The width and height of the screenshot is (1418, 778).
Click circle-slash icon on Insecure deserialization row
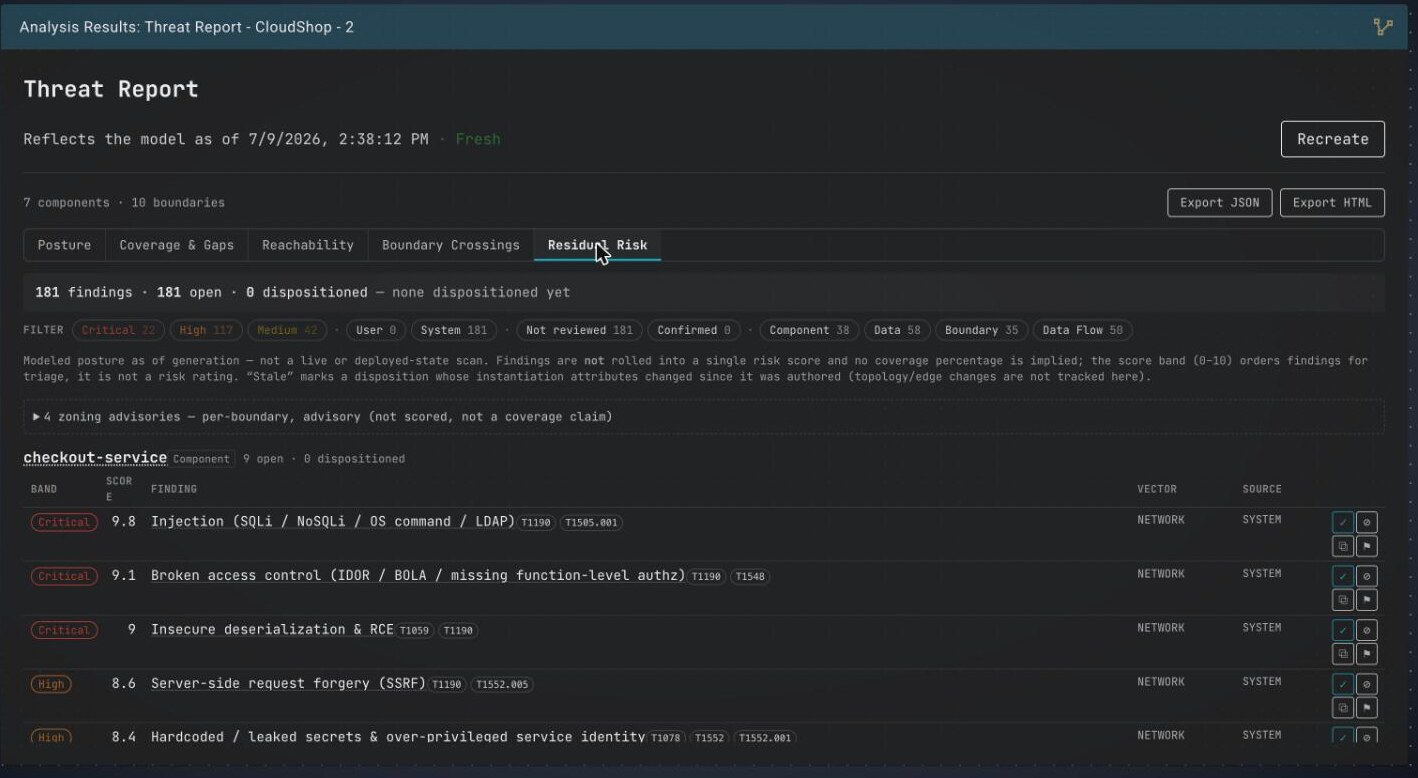pos(1366,630)
